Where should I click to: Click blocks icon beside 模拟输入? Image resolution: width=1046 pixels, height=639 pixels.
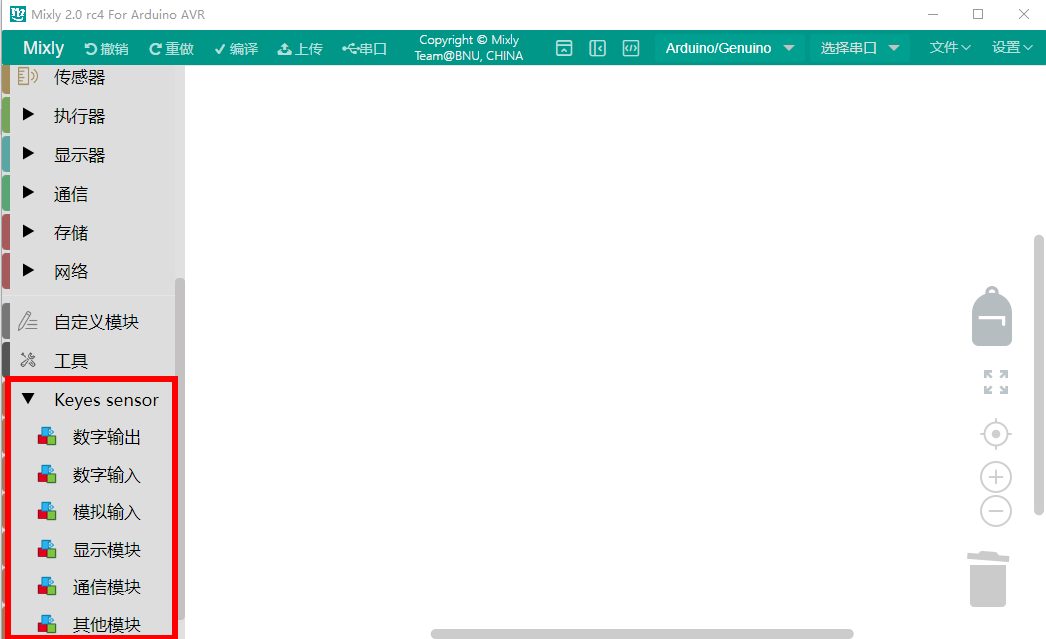[47, 512]
